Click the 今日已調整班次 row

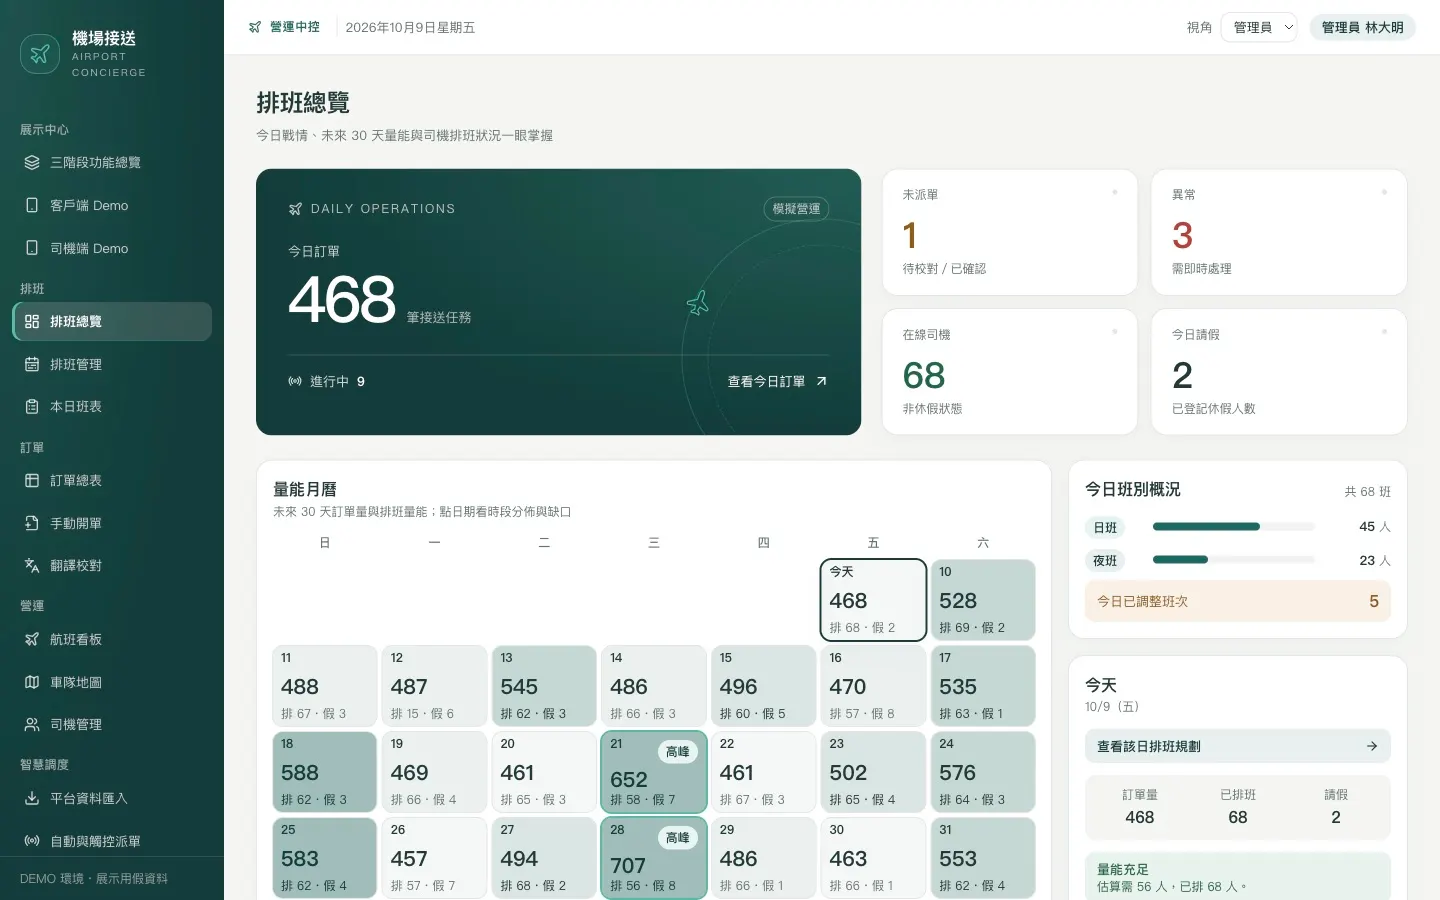pos(1238,601)
